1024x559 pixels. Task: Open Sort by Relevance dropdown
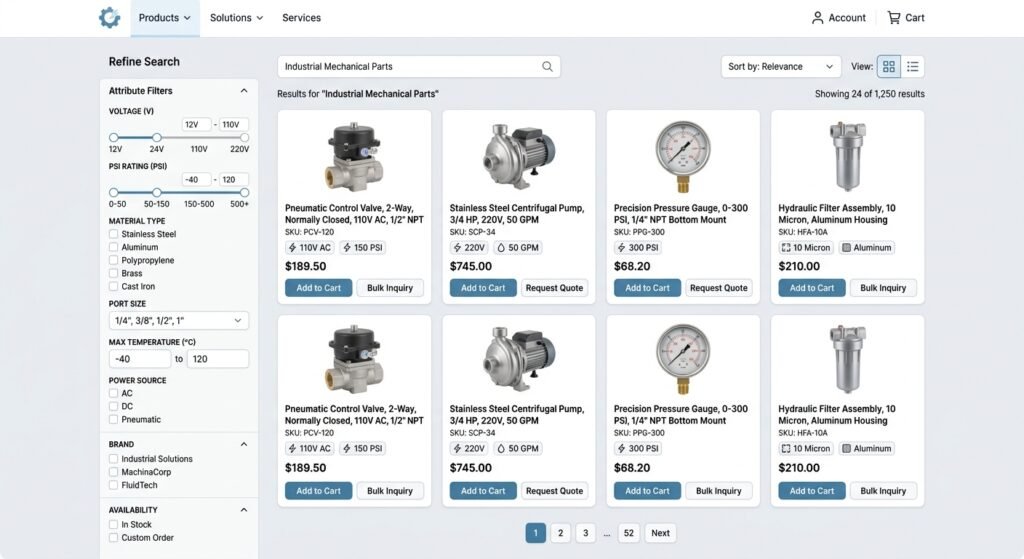tap(781, 67)
